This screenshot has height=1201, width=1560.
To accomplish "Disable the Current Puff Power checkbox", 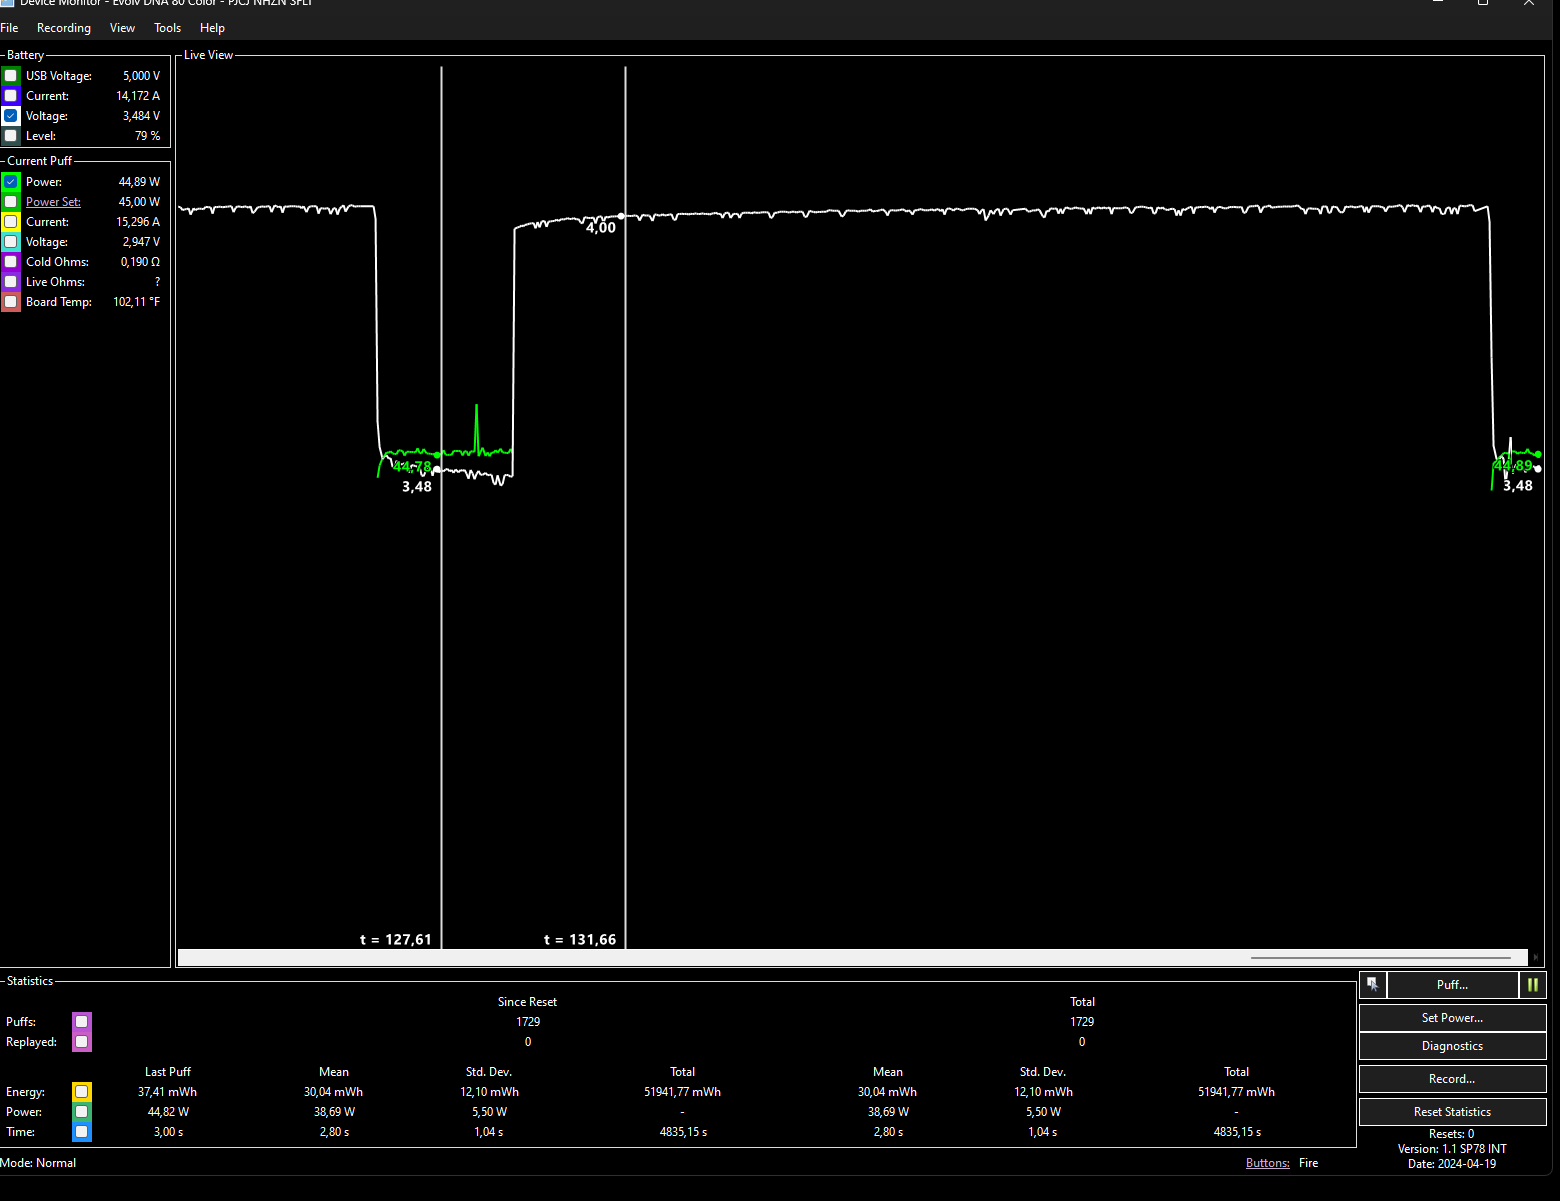I will (x=11, y=182).
